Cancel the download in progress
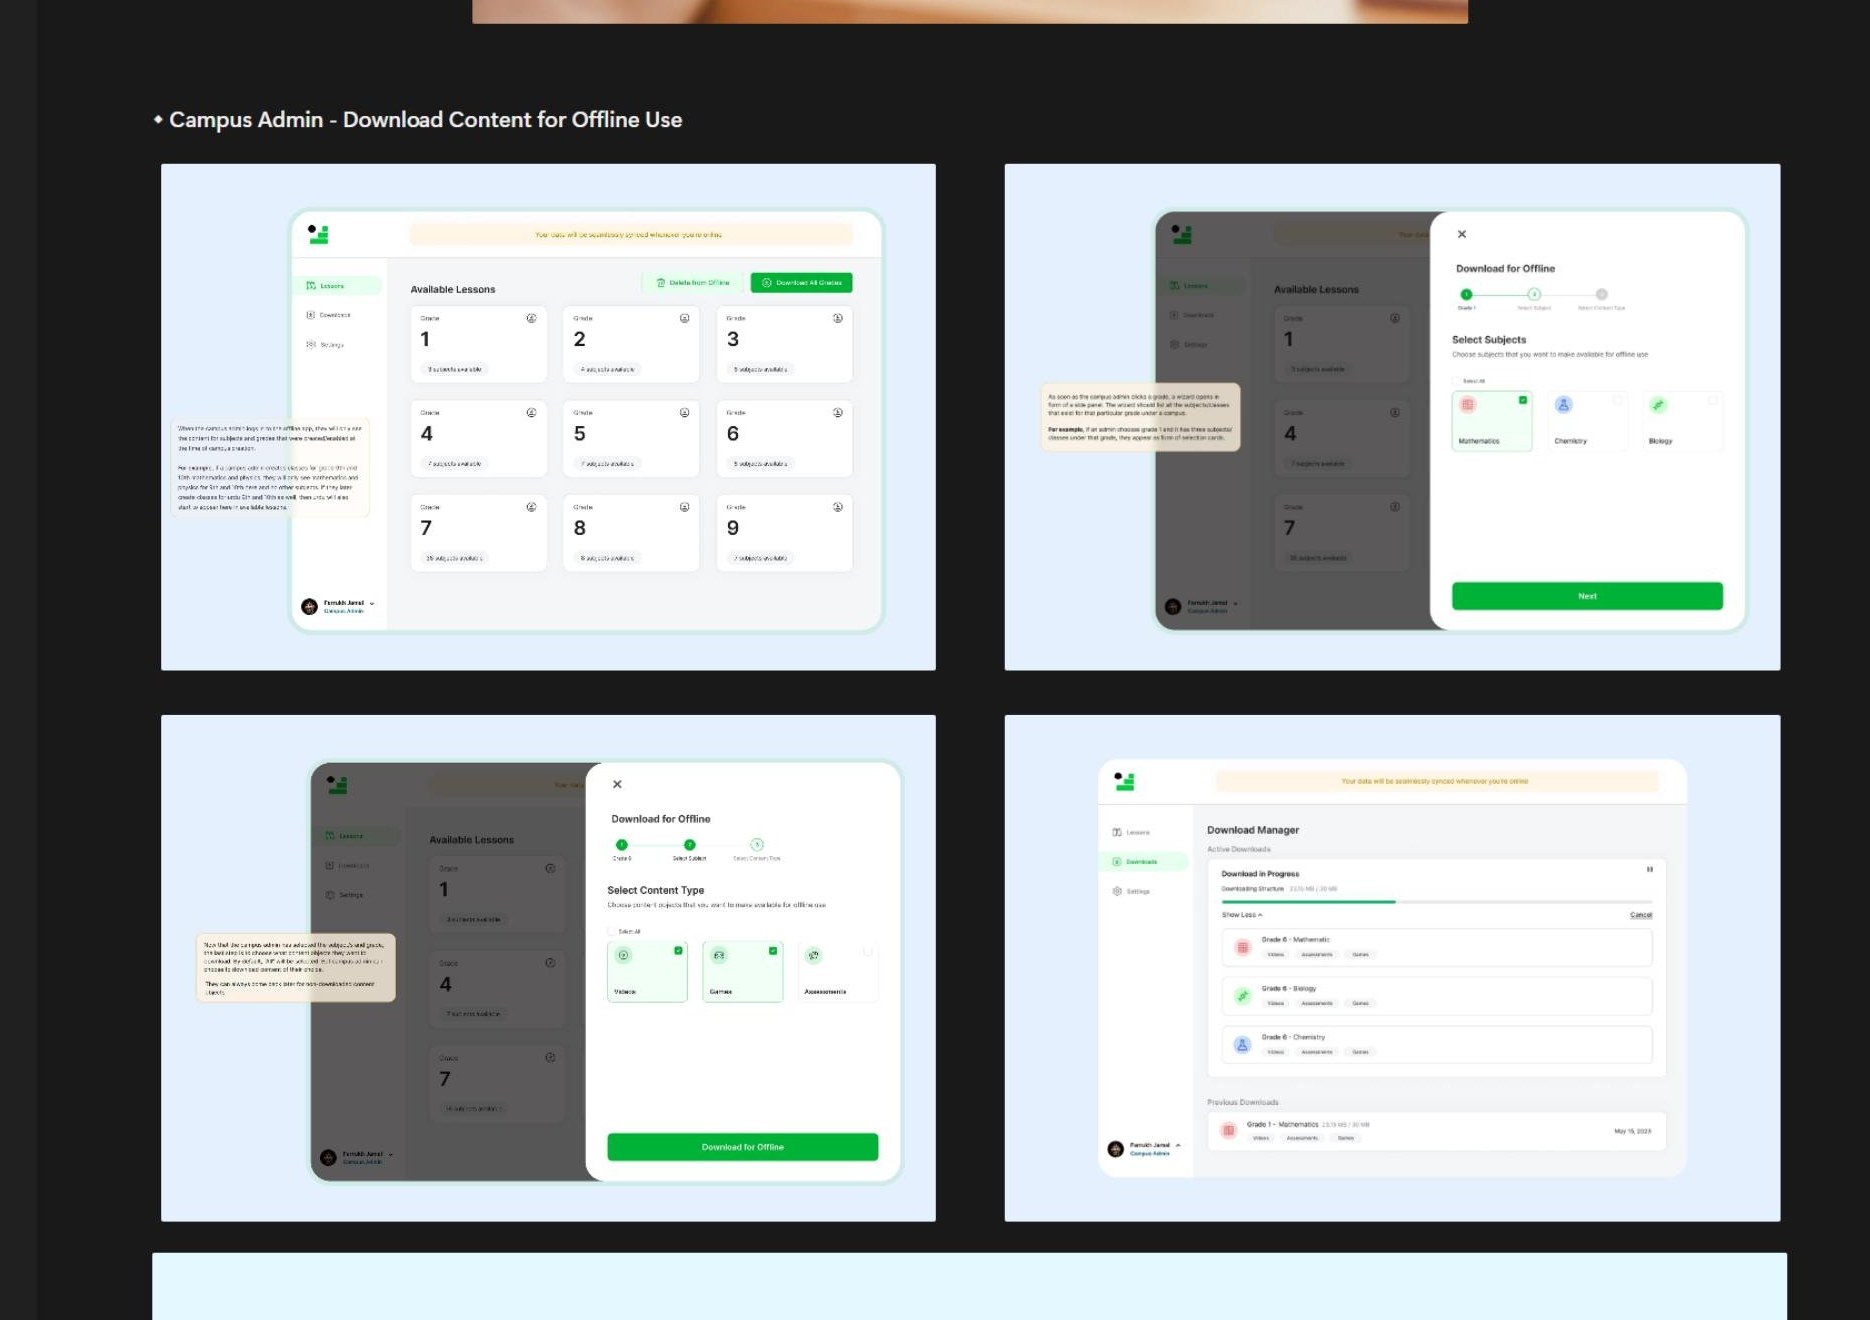Image resolution: width=1870 pixels, height=1320 pixels. [1641, 915]
